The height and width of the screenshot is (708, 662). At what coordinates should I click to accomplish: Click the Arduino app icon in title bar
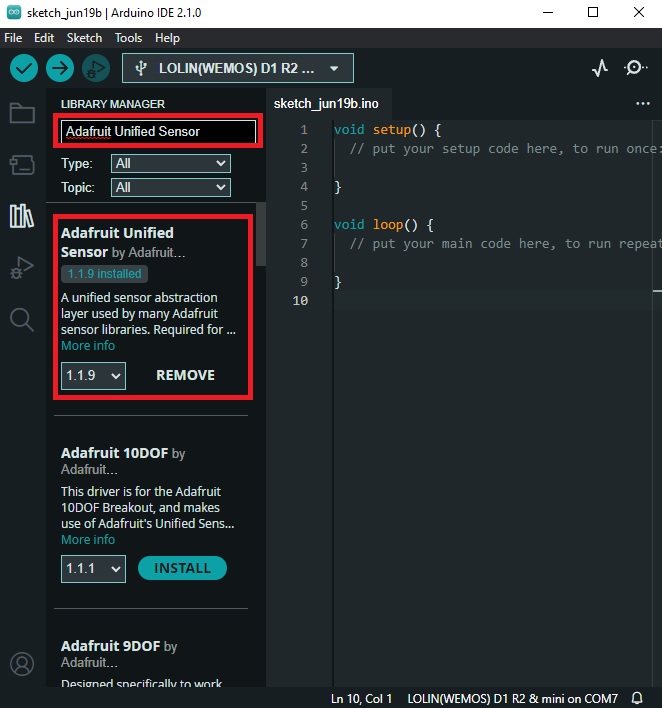[14, 12]
